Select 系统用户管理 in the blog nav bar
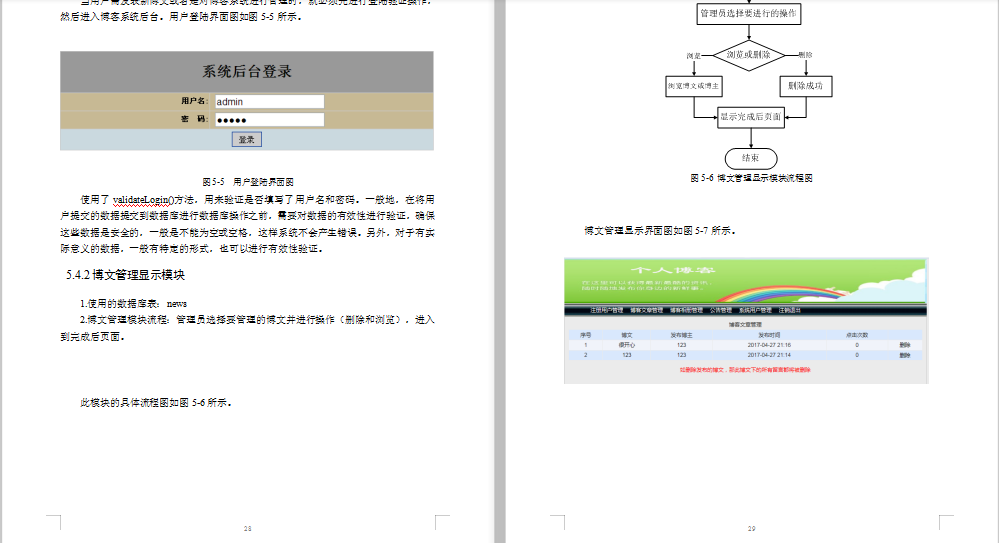The height and width of the screenshot is (543, 999). [x=757, y=311]
